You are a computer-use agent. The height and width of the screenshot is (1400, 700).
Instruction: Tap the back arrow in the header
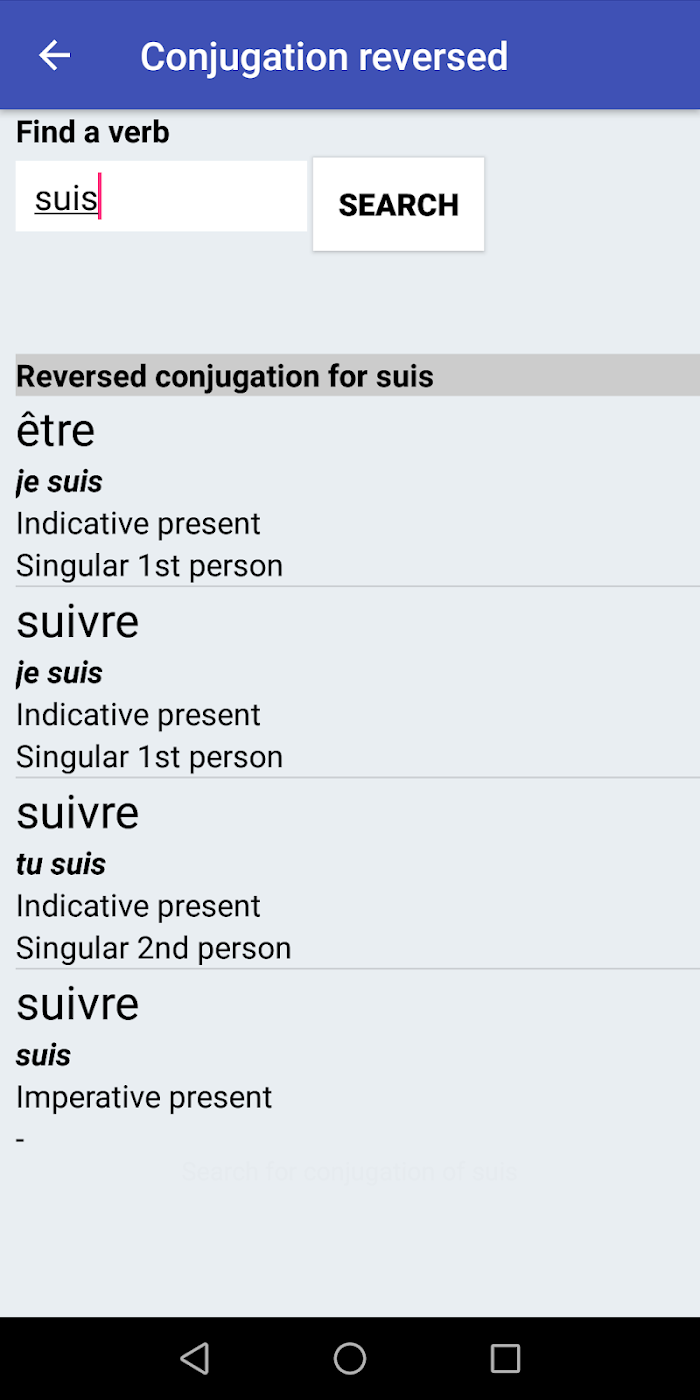(x=54, y=56)
